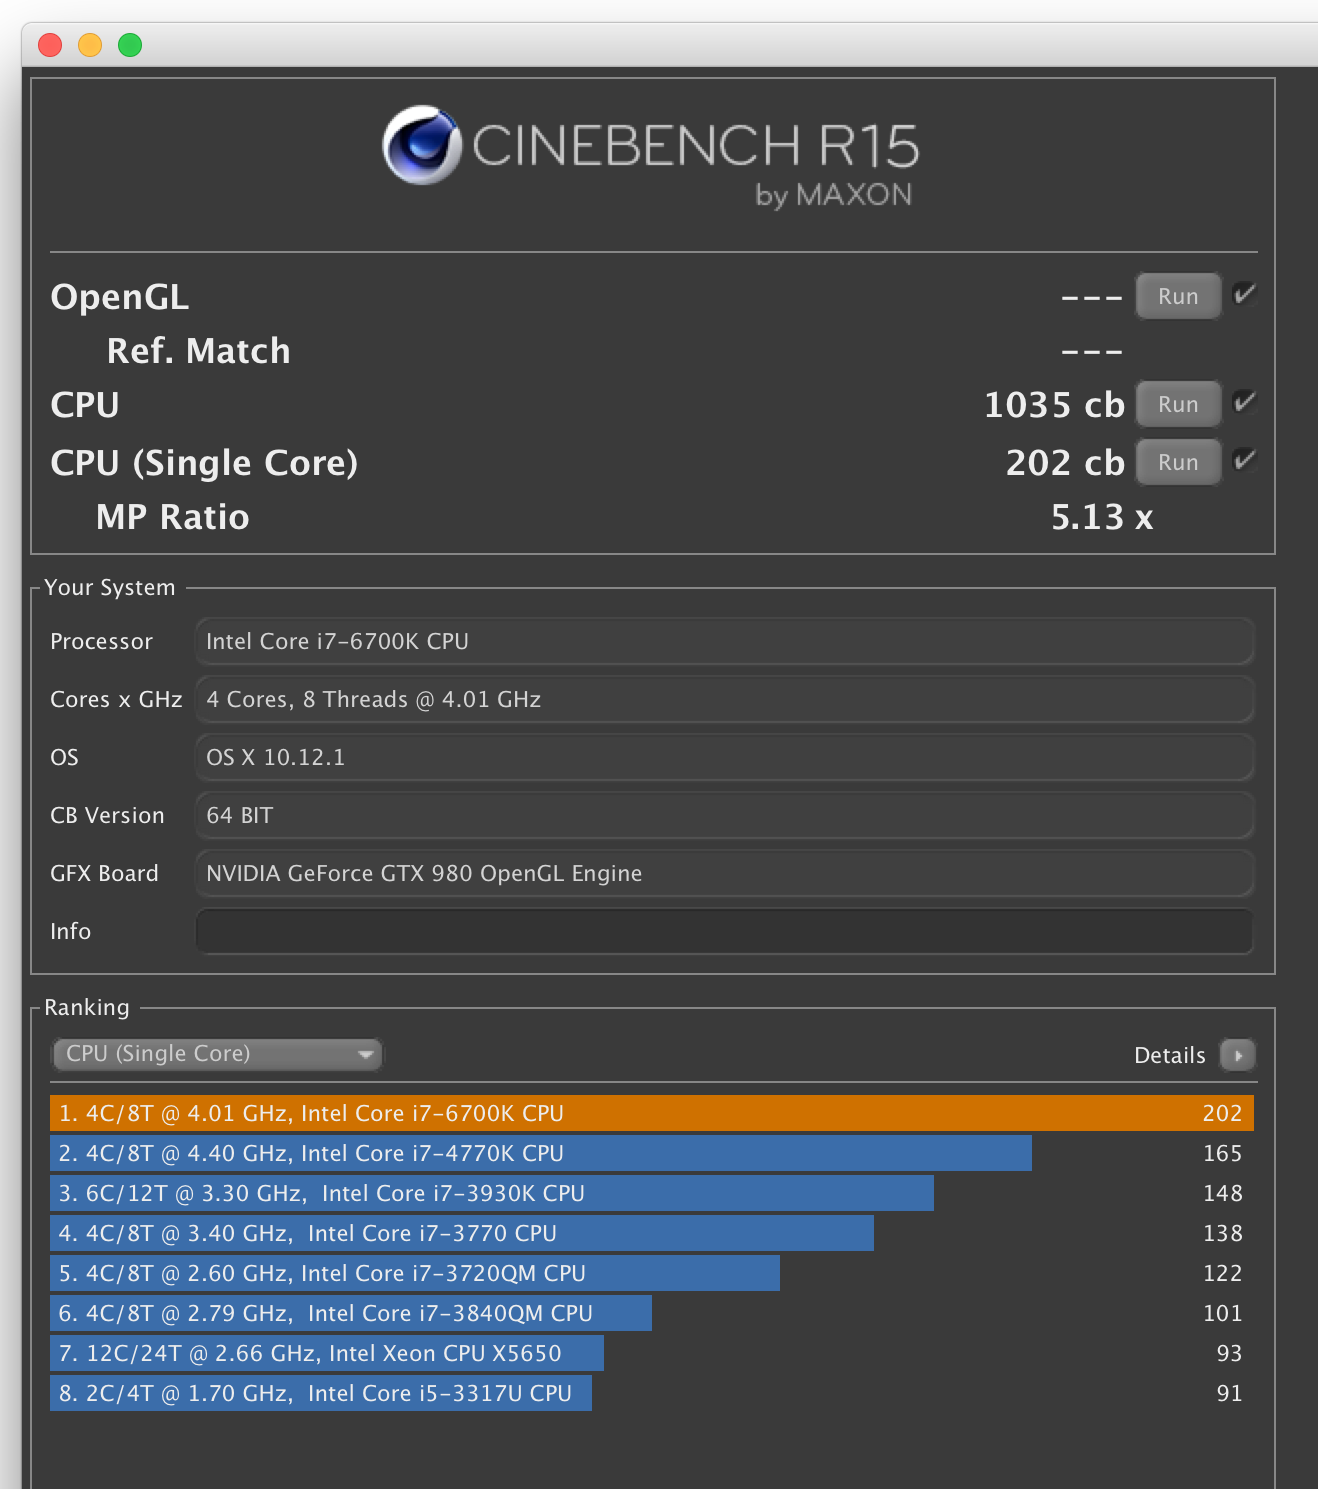This screenshot has width=1318, height=1489.
Task: Toggle the CPU Single Core checkbox
Action: [x=1244, y=460]
